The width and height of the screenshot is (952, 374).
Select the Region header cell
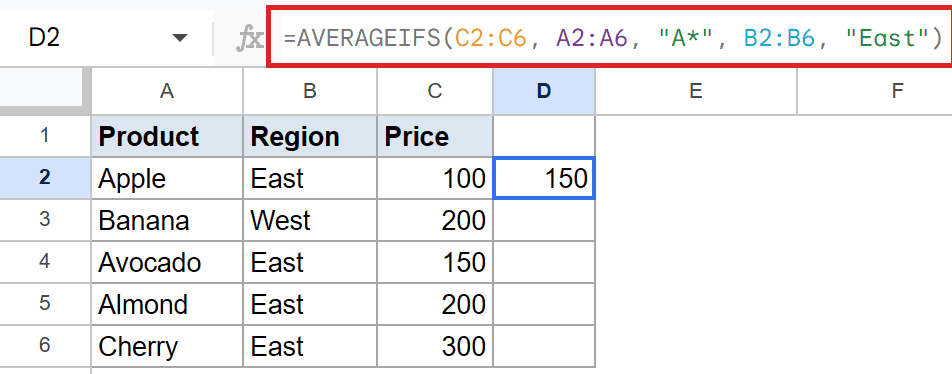point(310,136)
